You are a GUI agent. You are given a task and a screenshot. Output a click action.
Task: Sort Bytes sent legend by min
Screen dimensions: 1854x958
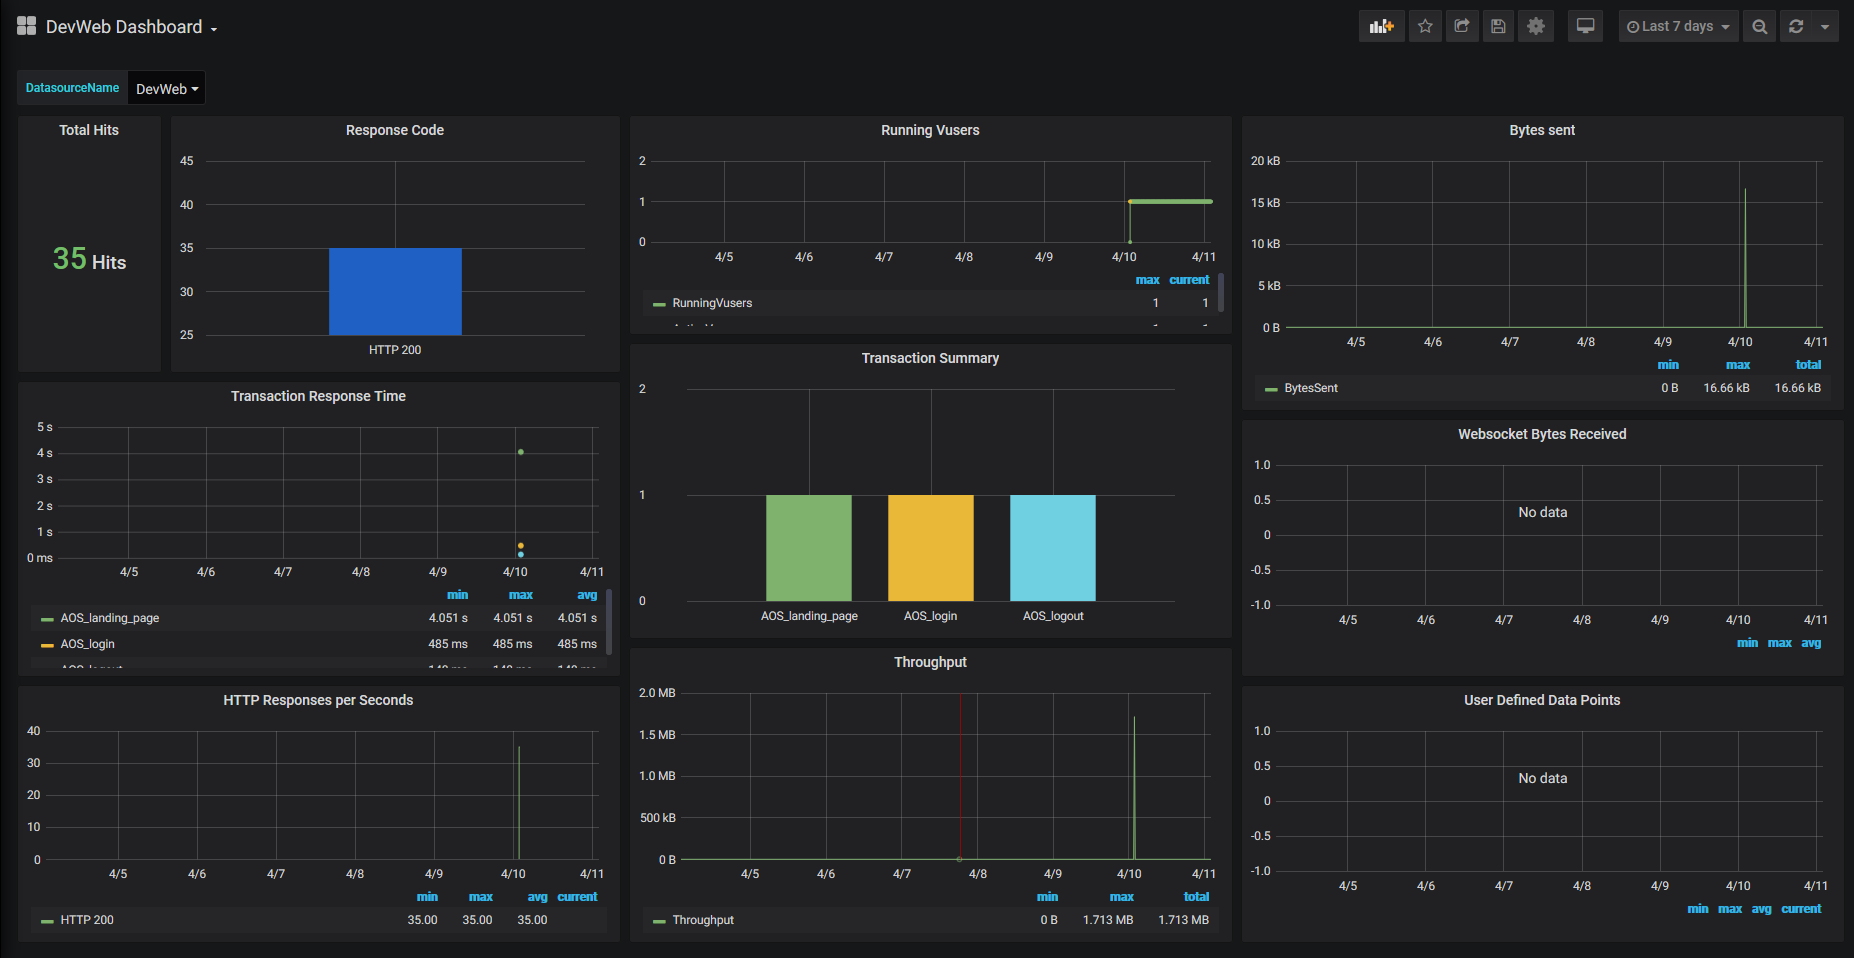(1668, 365)
